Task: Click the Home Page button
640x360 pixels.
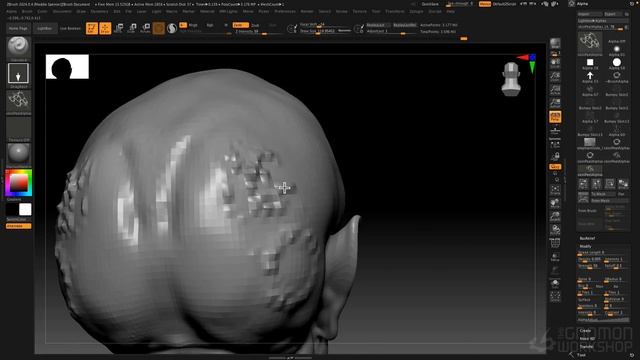Action: [x=18, y=29]
